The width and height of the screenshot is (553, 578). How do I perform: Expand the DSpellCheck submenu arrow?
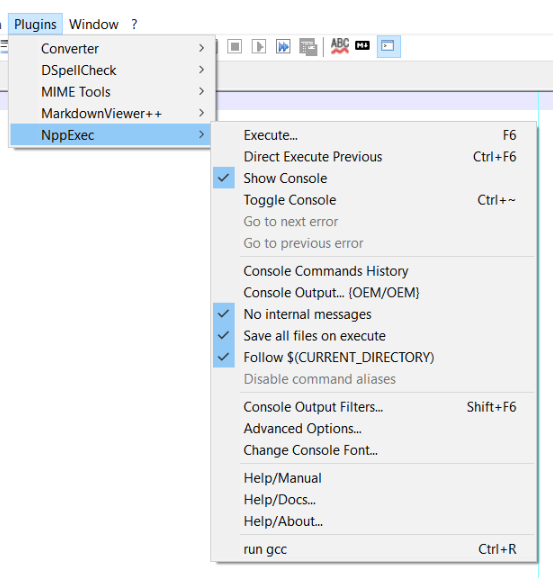click(201, 70)
